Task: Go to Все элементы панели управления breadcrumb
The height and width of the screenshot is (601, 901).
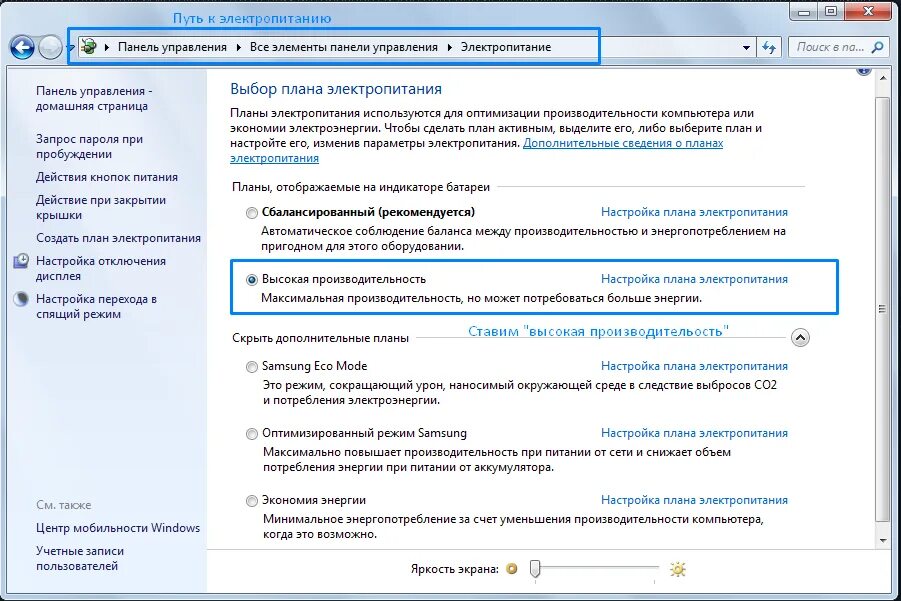Action: pyautogui.click(x=344, y=47)
